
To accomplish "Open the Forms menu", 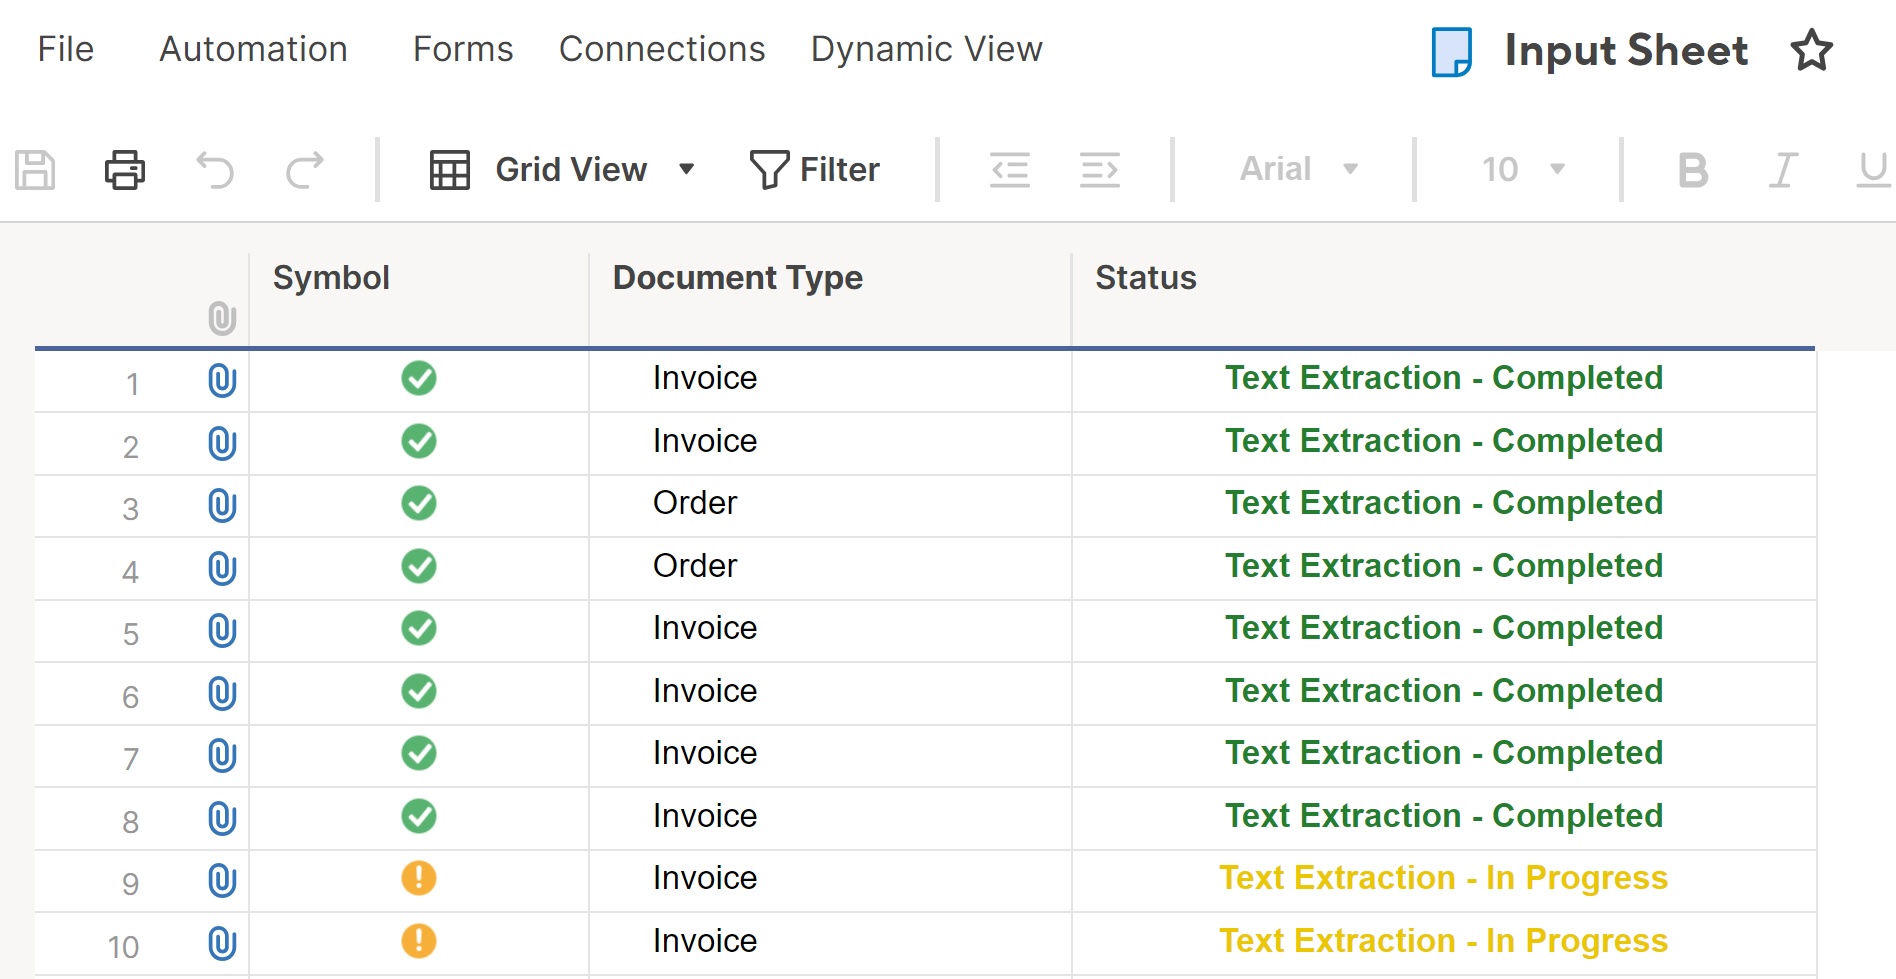I will [x=463, y=49].
